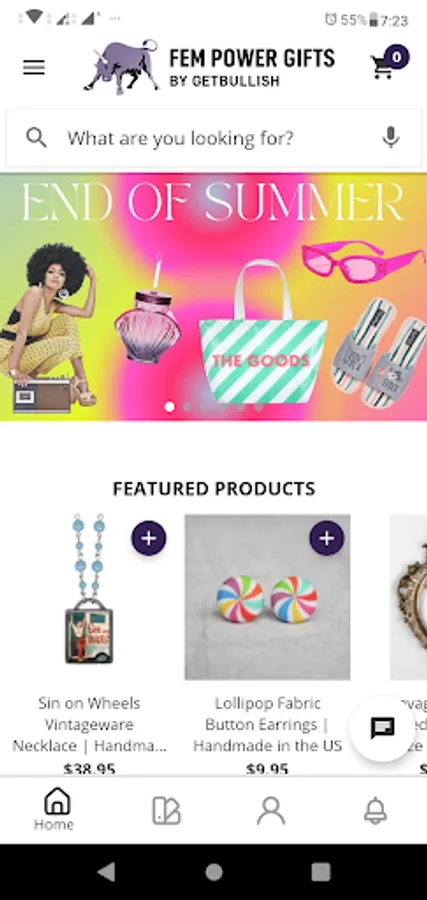Open the Lollipop Fabric Button Earrings image
The height and width of the screenshot is (900, 427).
[267, 597]
